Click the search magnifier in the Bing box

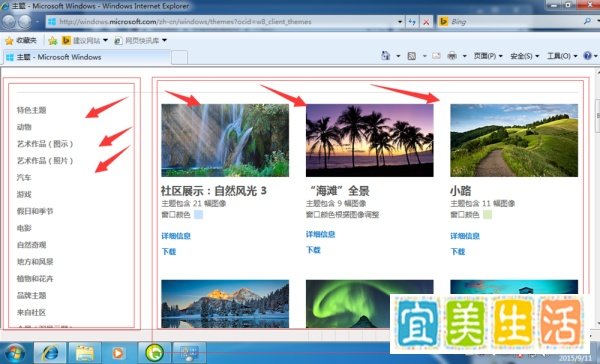(587, 21)
